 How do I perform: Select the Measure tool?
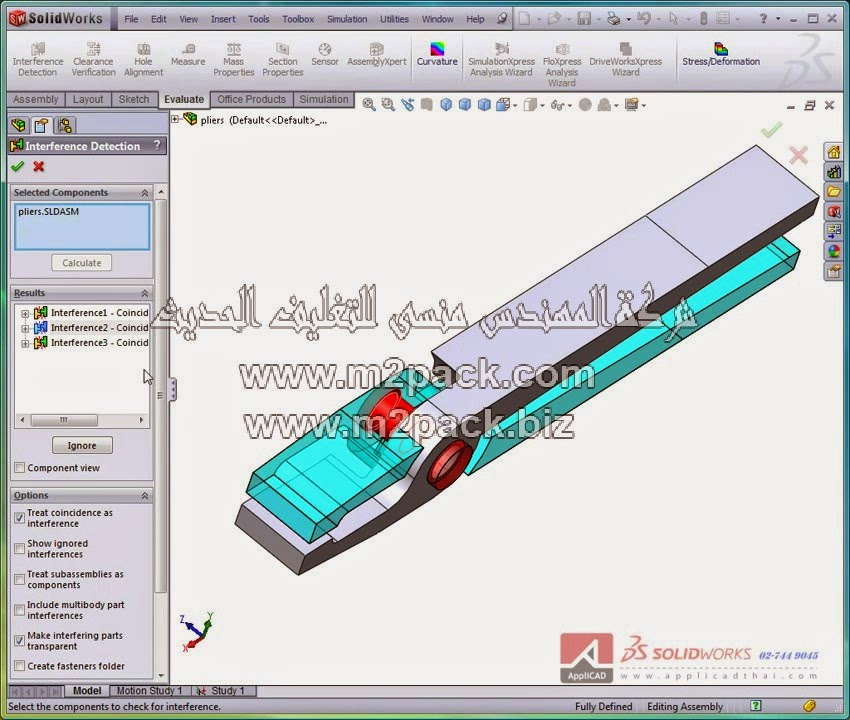click(188, 55)
